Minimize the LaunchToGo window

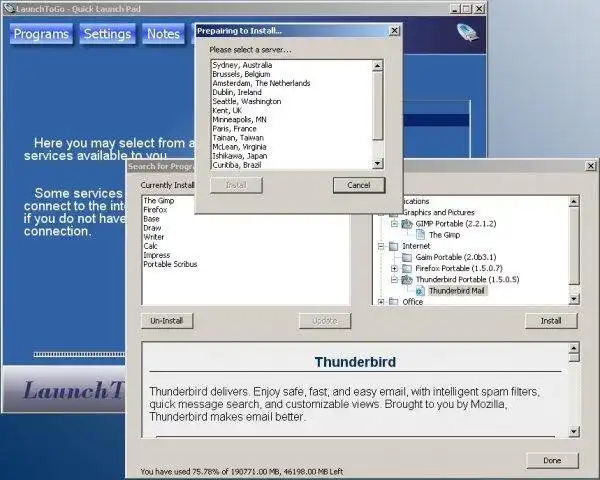click(455, 9)
